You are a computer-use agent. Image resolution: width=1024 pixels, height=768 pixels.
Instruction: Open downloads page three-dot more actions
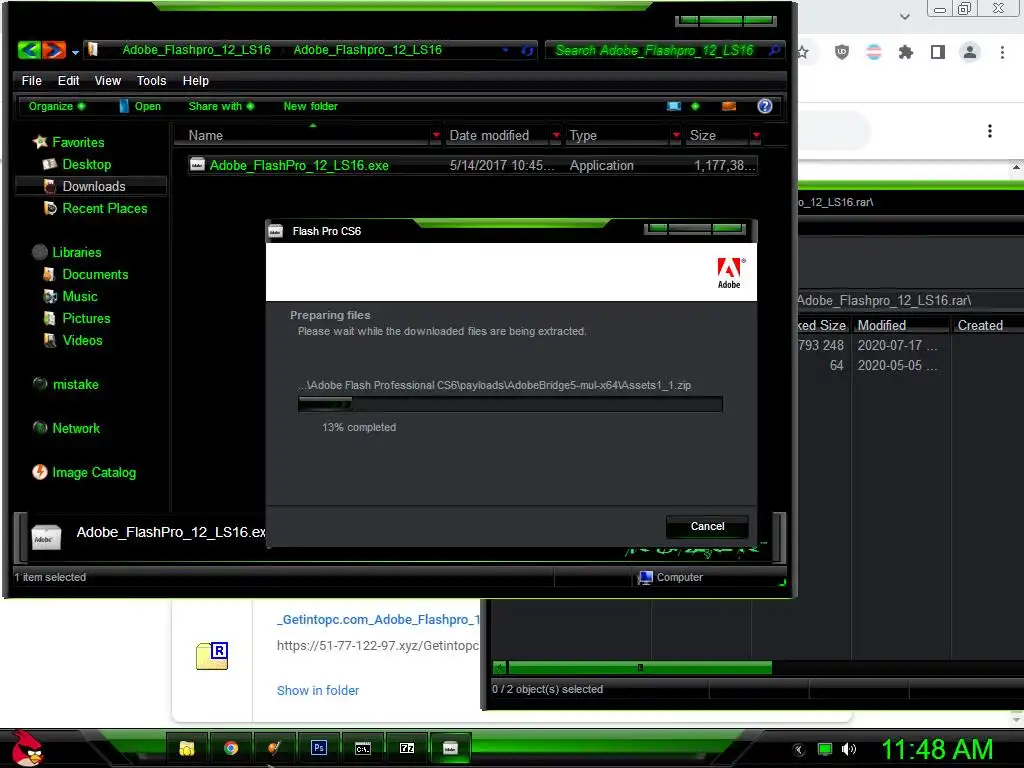coord(989,131)
